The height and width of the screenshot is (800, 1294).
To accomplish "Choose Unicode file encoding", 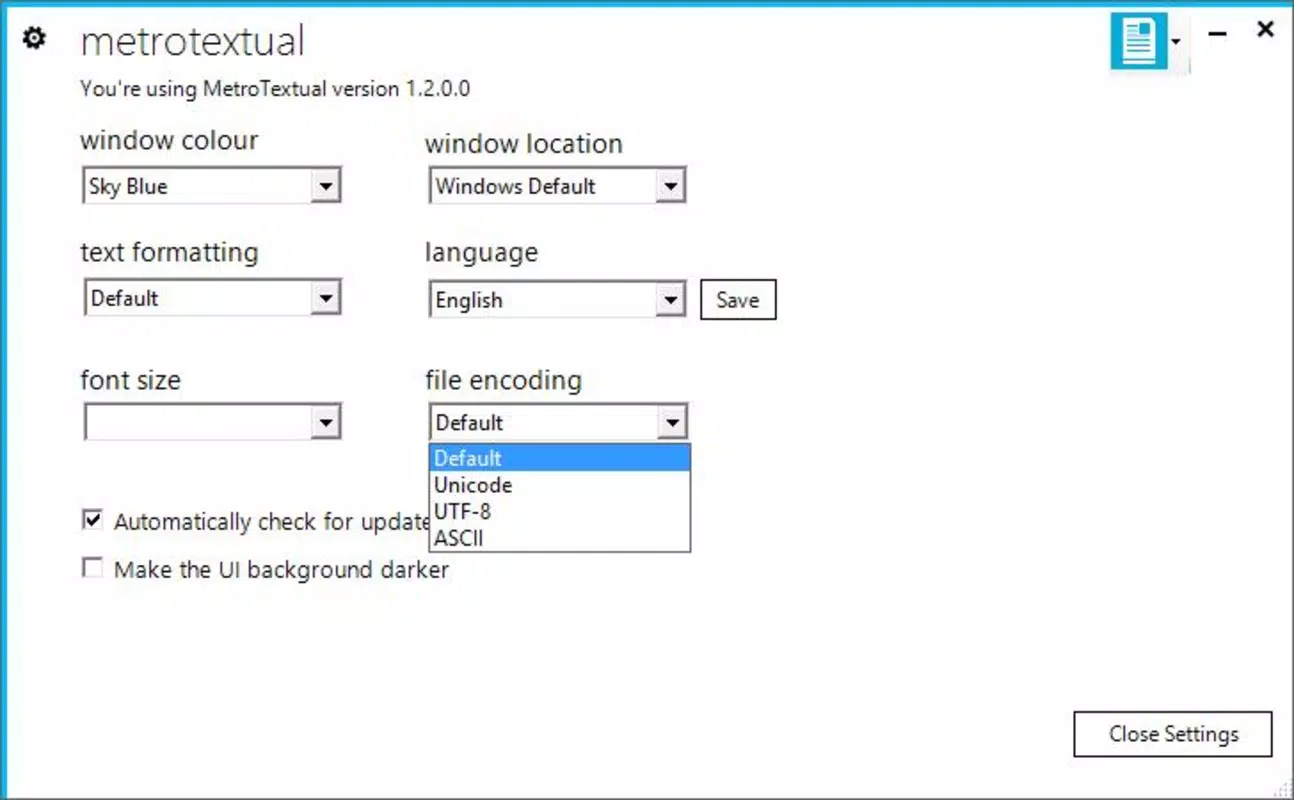I will 560,485.
